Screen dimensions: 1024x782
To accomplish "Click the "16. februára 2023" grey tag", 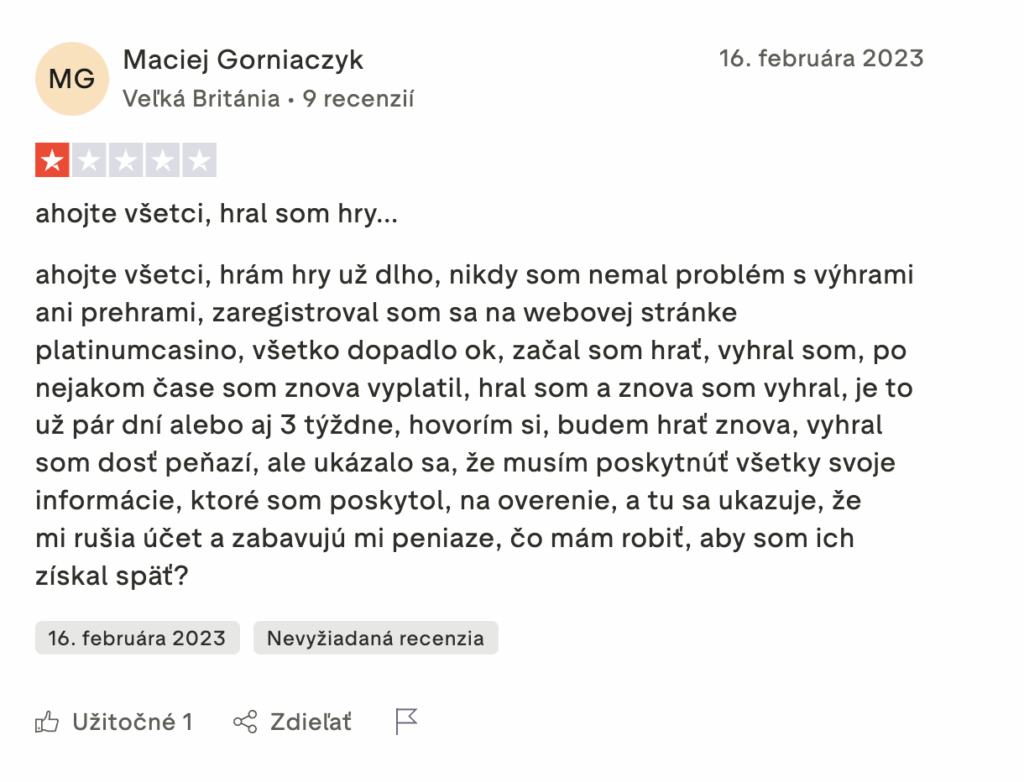I will pos(137,638).
